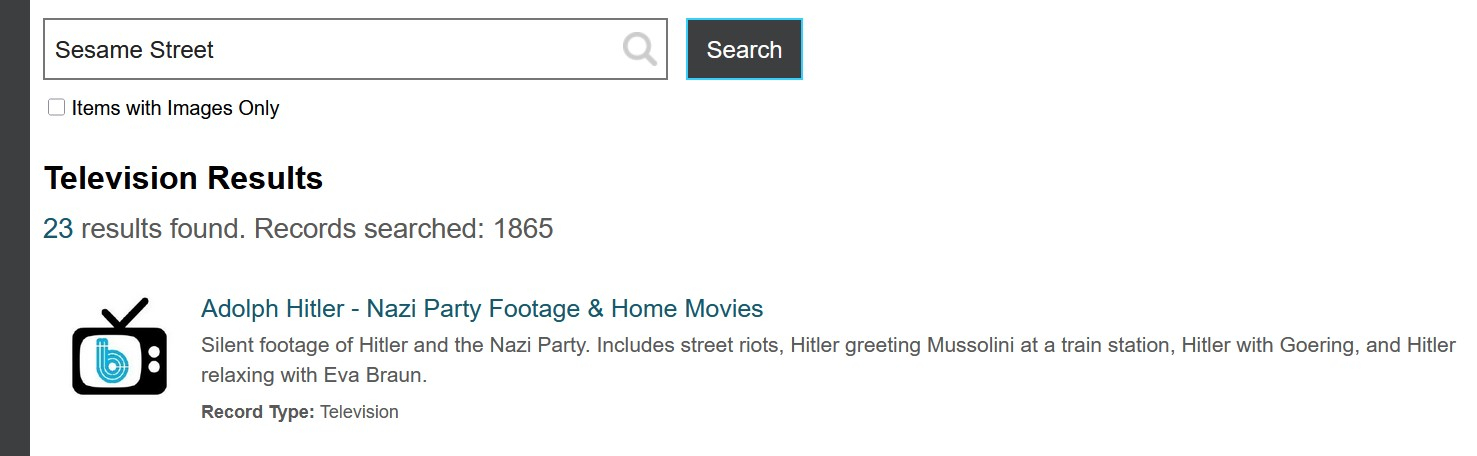Screen dimensions: 1477x456
Task: Click the antenna on the television icon
Action: [x=125, y=313]
